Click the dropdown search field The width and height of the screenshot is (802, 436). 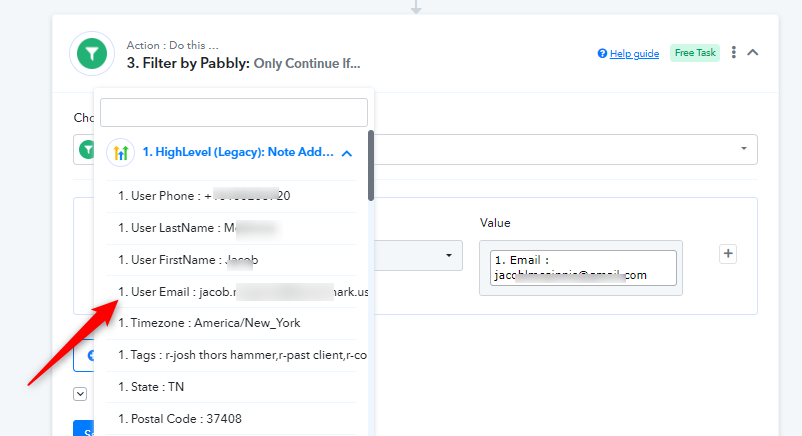tap(234, 113)
